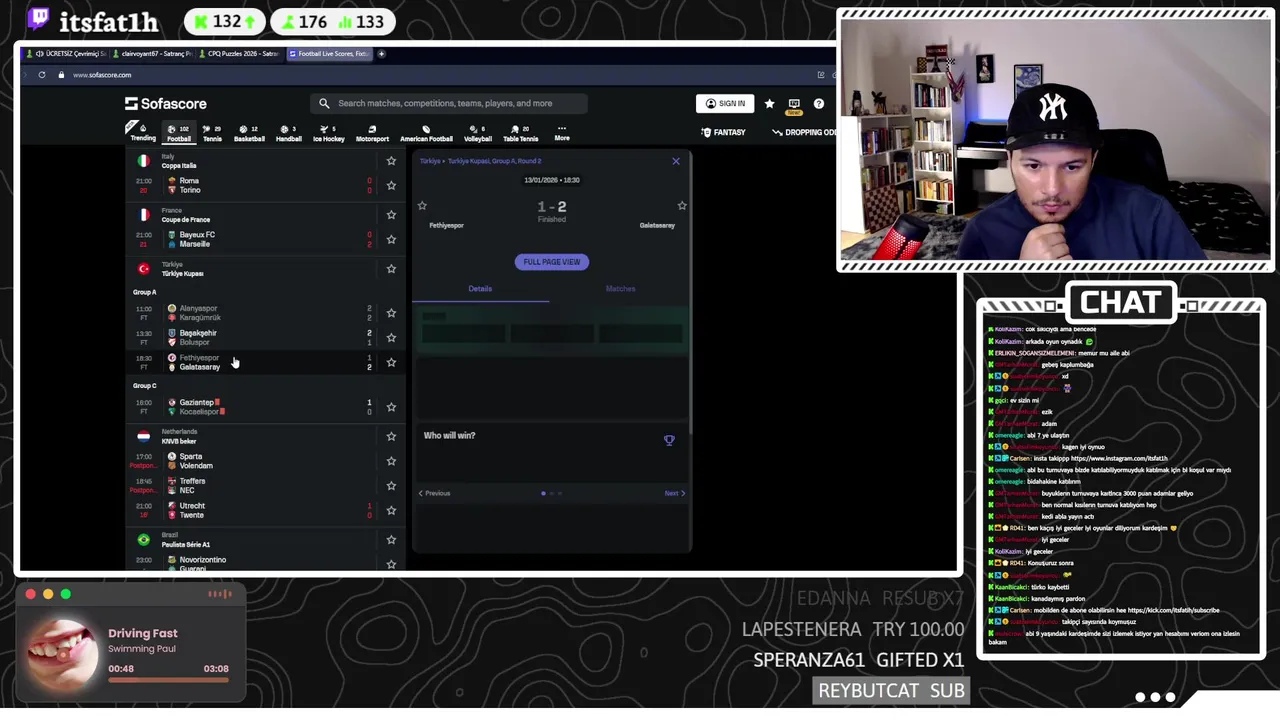
Task: Toggle favorite star for KNVB beker league
Action: (x=391, y=436)
